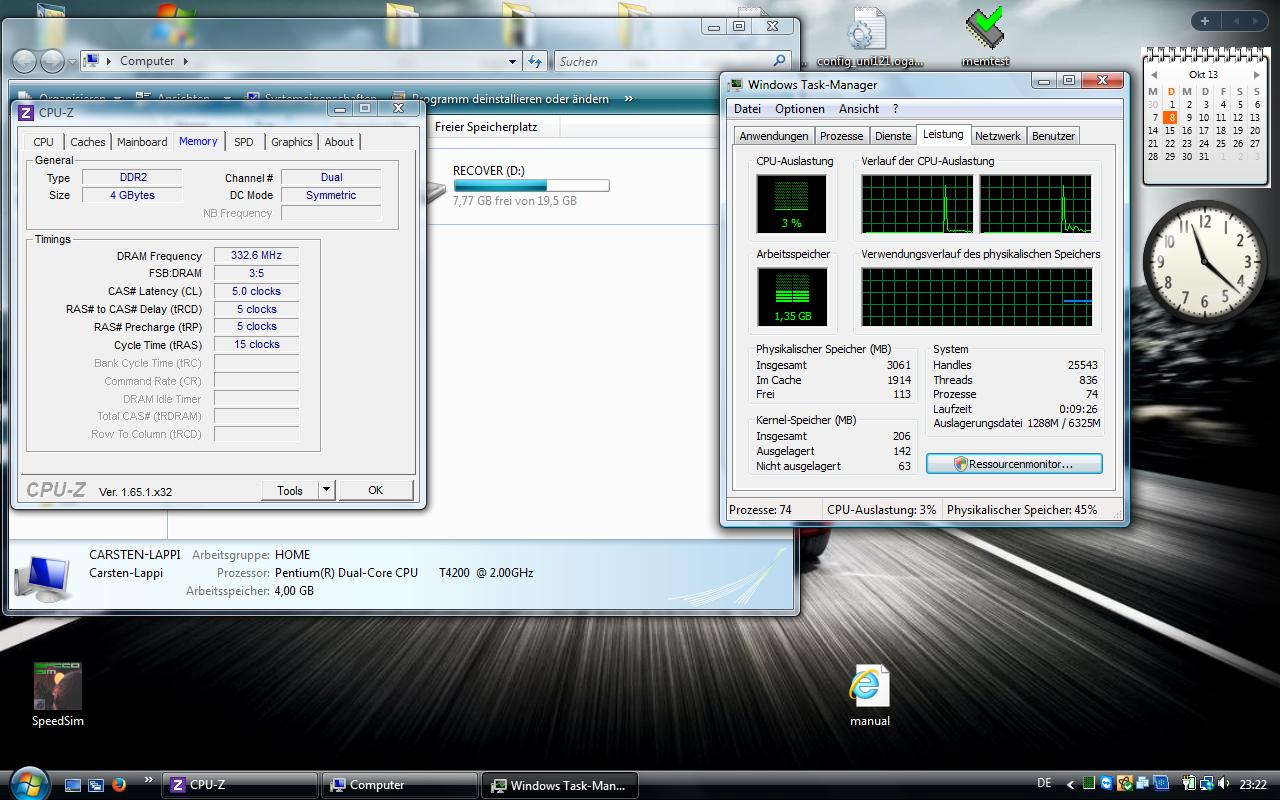Click Programm deinstallieren oder ändern
The width and height of the screenshot is (1280, 800).
click(x=510, y=99)
